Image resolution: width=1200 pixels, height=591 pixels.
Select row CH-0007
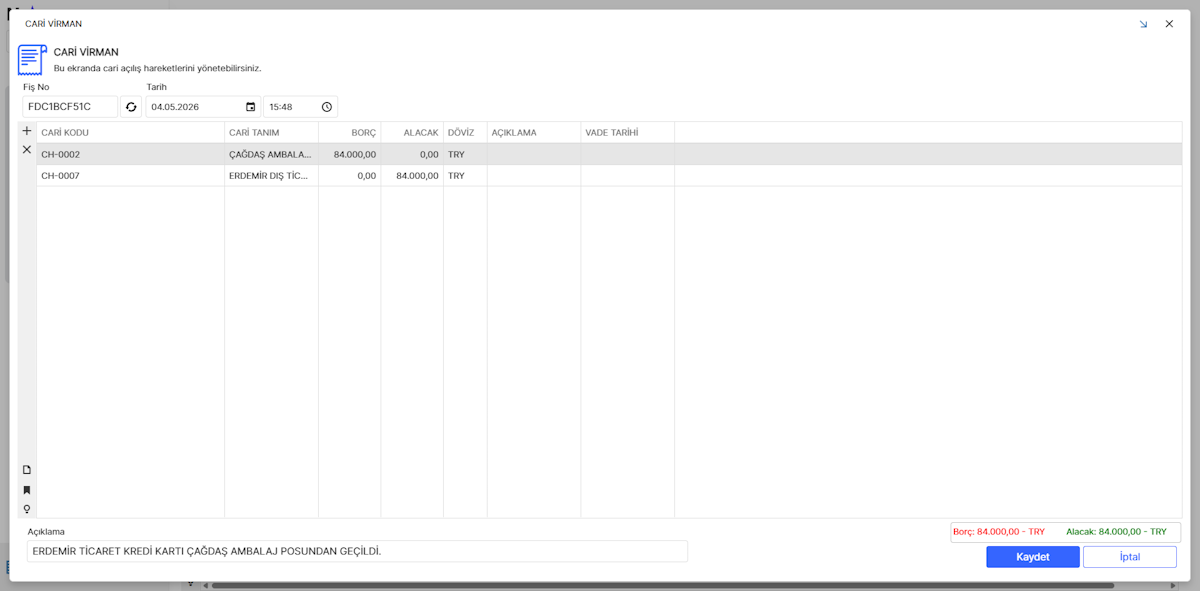pyautogui.click(x=609, y=176)
